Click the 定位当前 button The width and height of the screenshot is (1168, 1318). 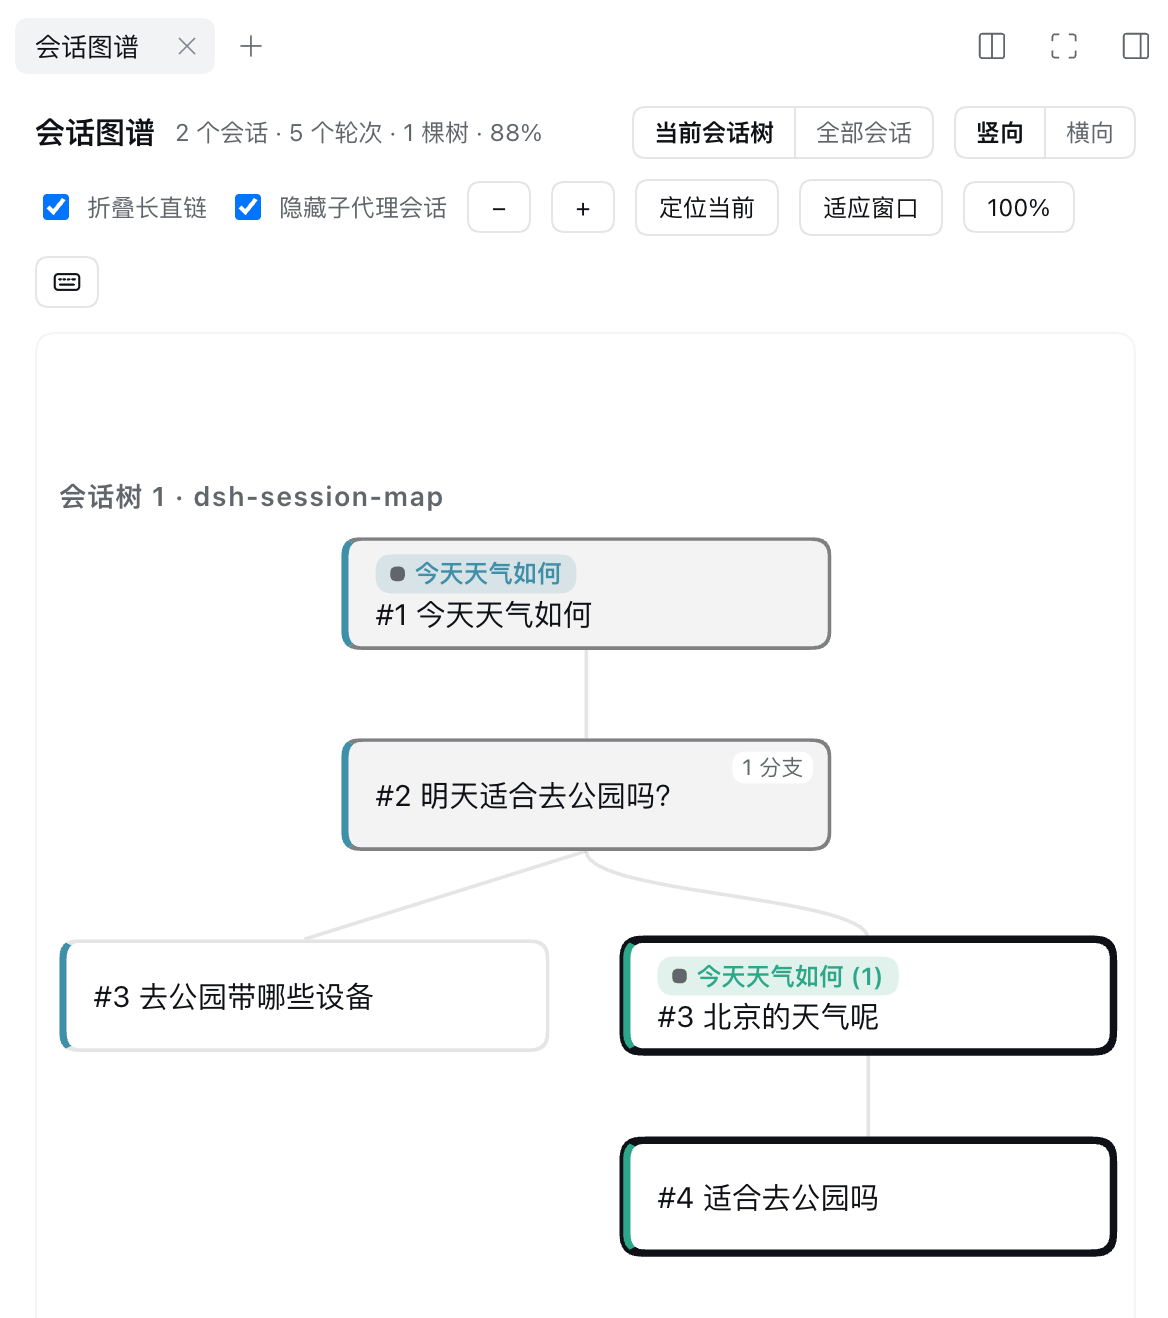pos(707,208)
